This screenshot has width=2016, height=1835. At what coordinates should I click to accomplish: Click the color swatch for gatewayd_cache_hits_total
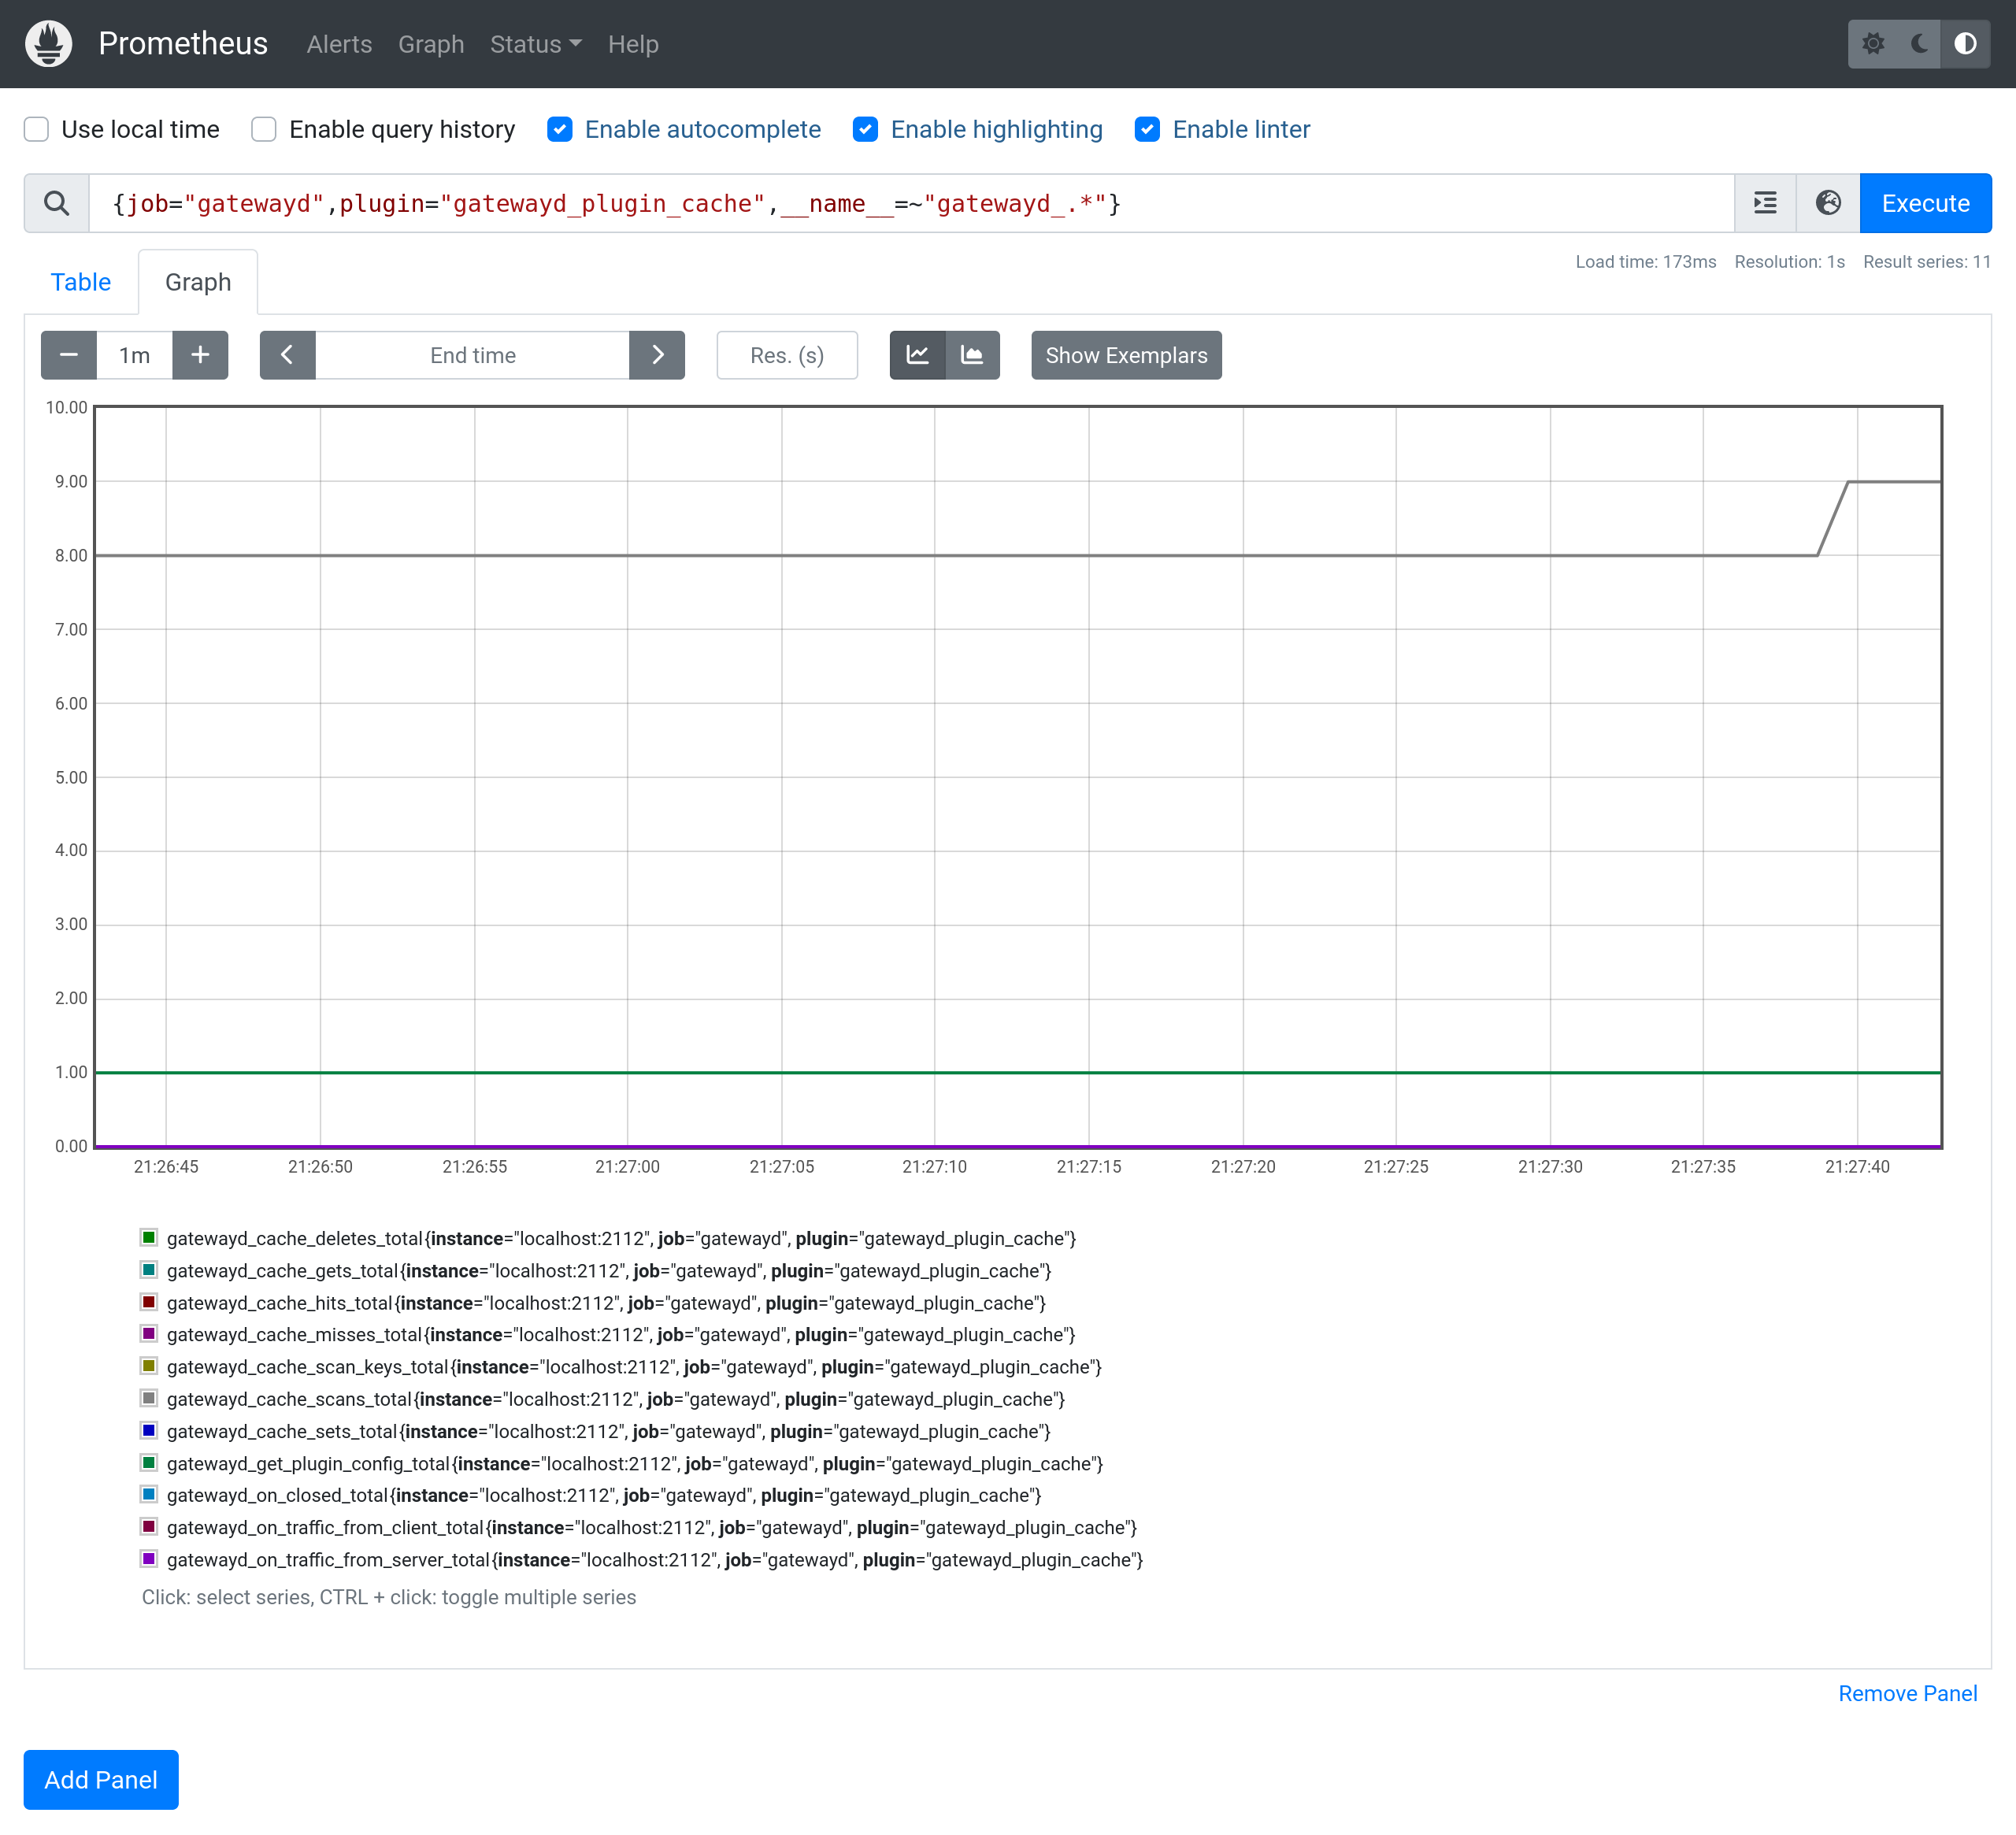tap(149, 1302)
